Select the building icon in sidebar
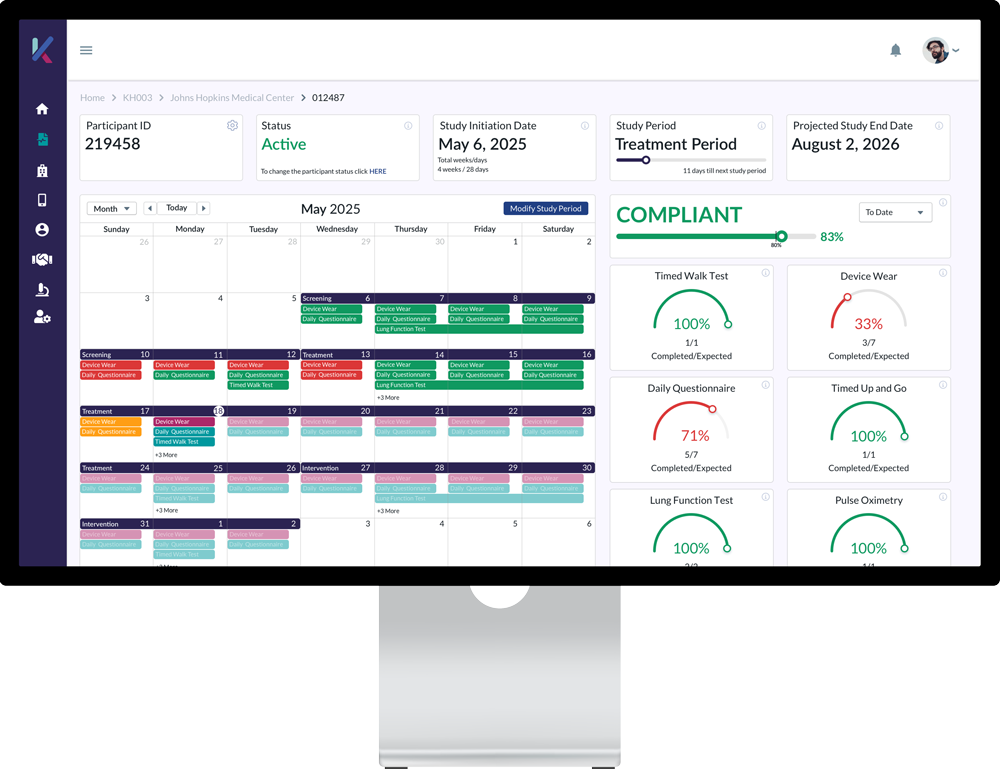Screen dimensions: 1000x769 pos(42,170)
